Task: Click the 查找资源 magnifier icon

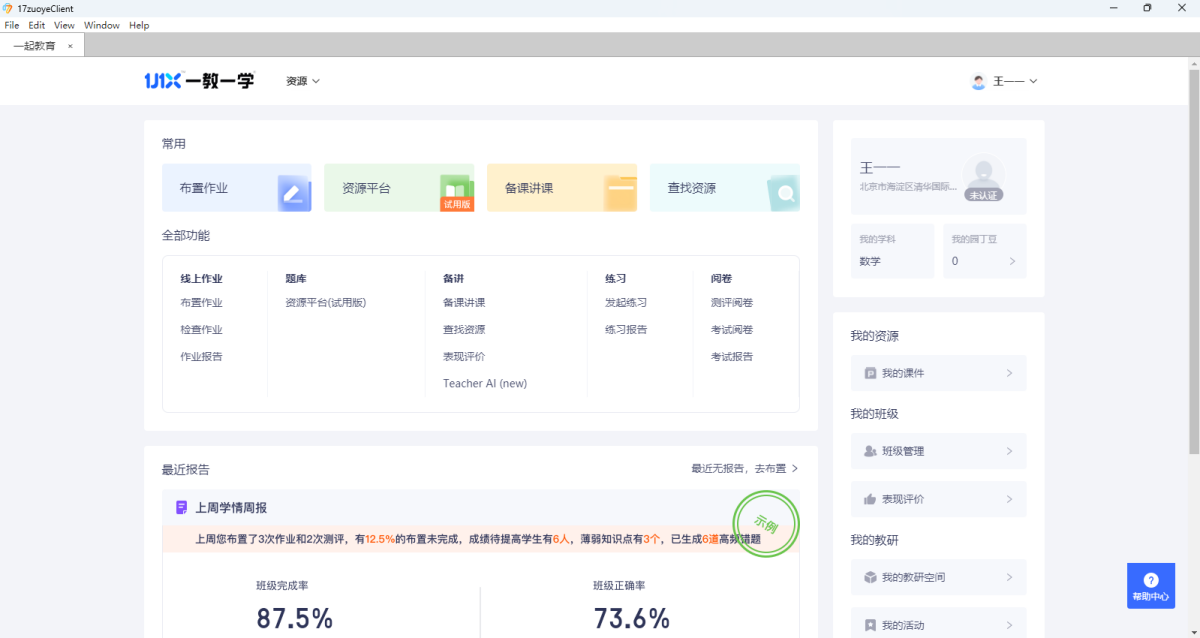Action: 783,192
